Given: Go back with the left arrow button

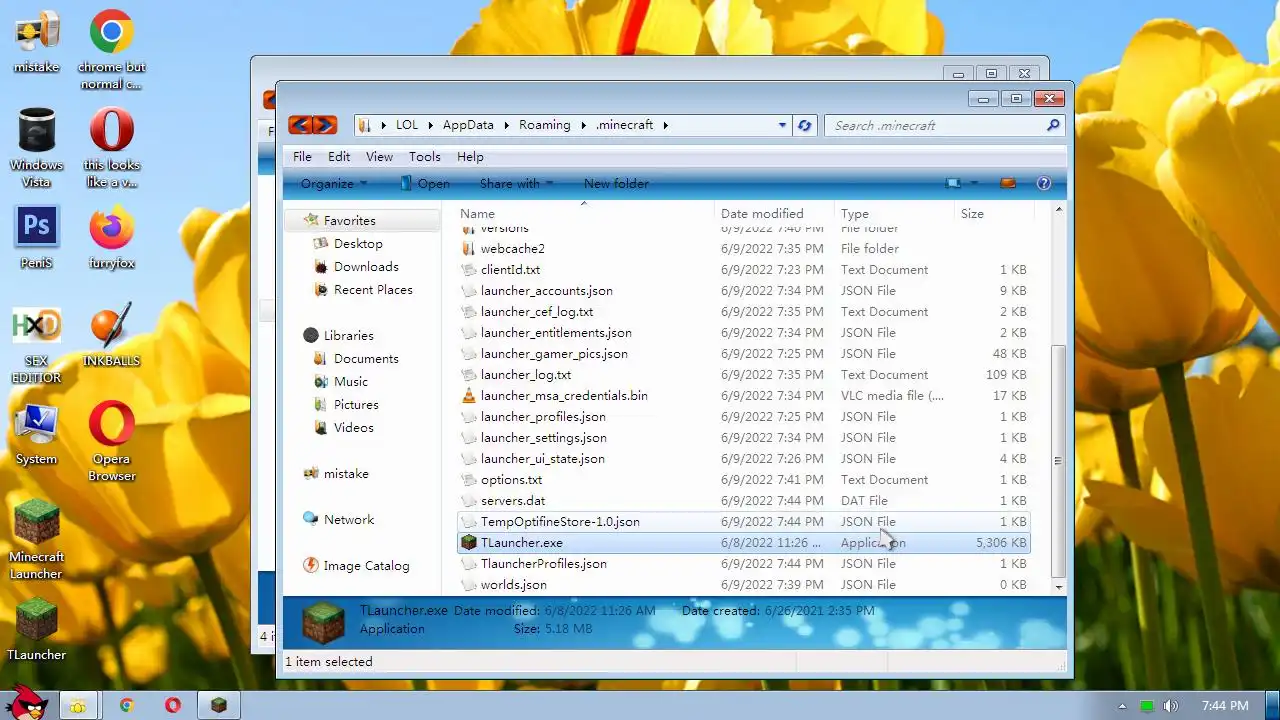Looking at the screenshot, I should point(300,125).
